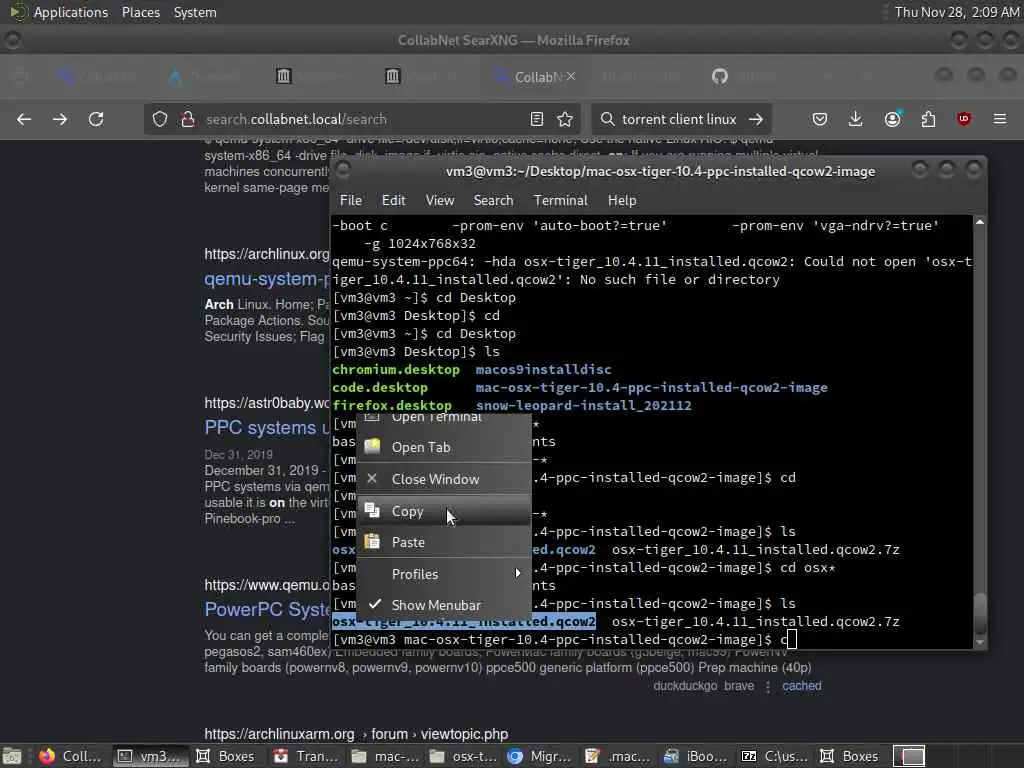Click 'osx-tiger_10.4.11_installed.qcow2.7z' in last ls output
The image size is (1024, 768).
click(756, 622)
